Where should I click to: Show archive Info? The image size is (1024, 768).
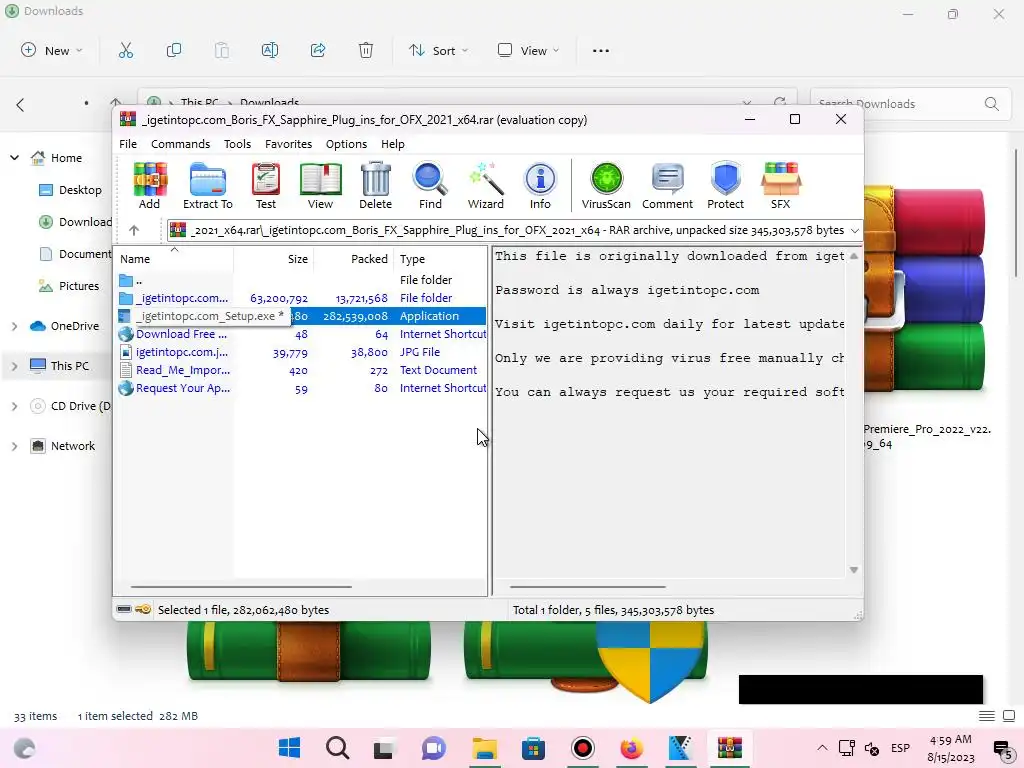coord(540,185)
